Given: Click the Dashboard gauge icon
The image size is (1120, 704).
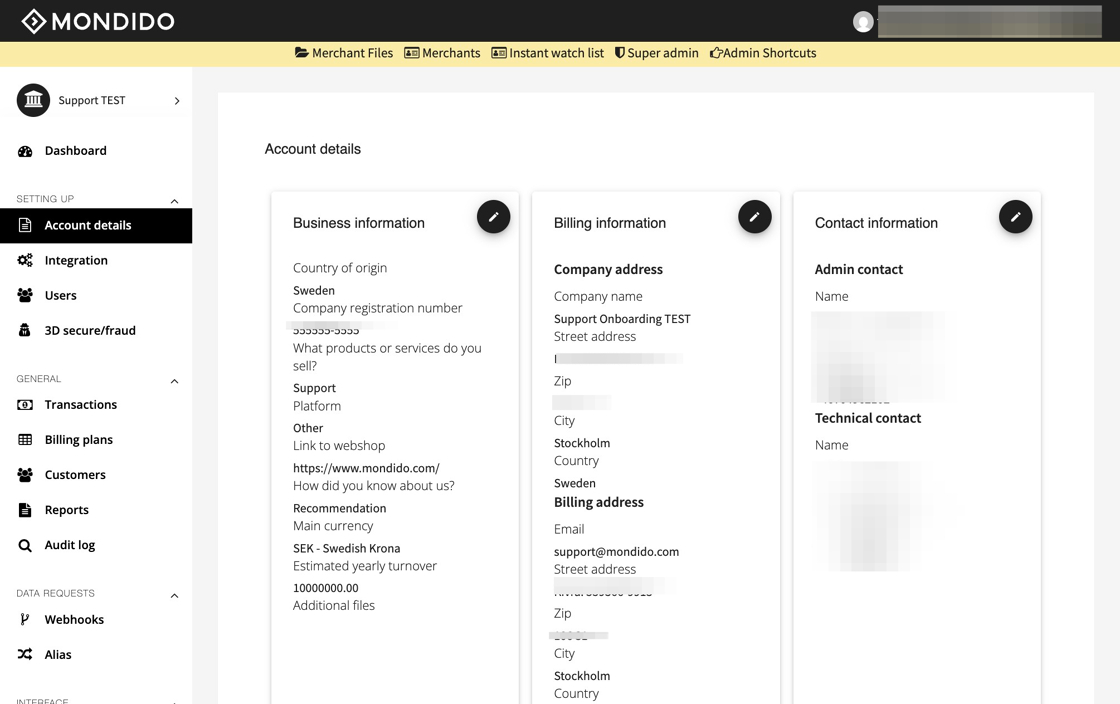Looking at the screenshot, I should tap(25, 151).
